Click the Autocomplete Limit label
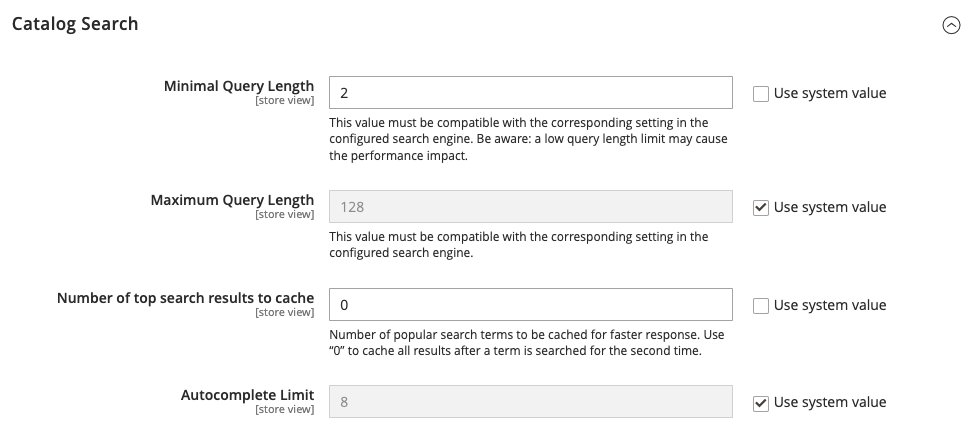This screenshot has height=442, width=976. click(x=247, y=395)
